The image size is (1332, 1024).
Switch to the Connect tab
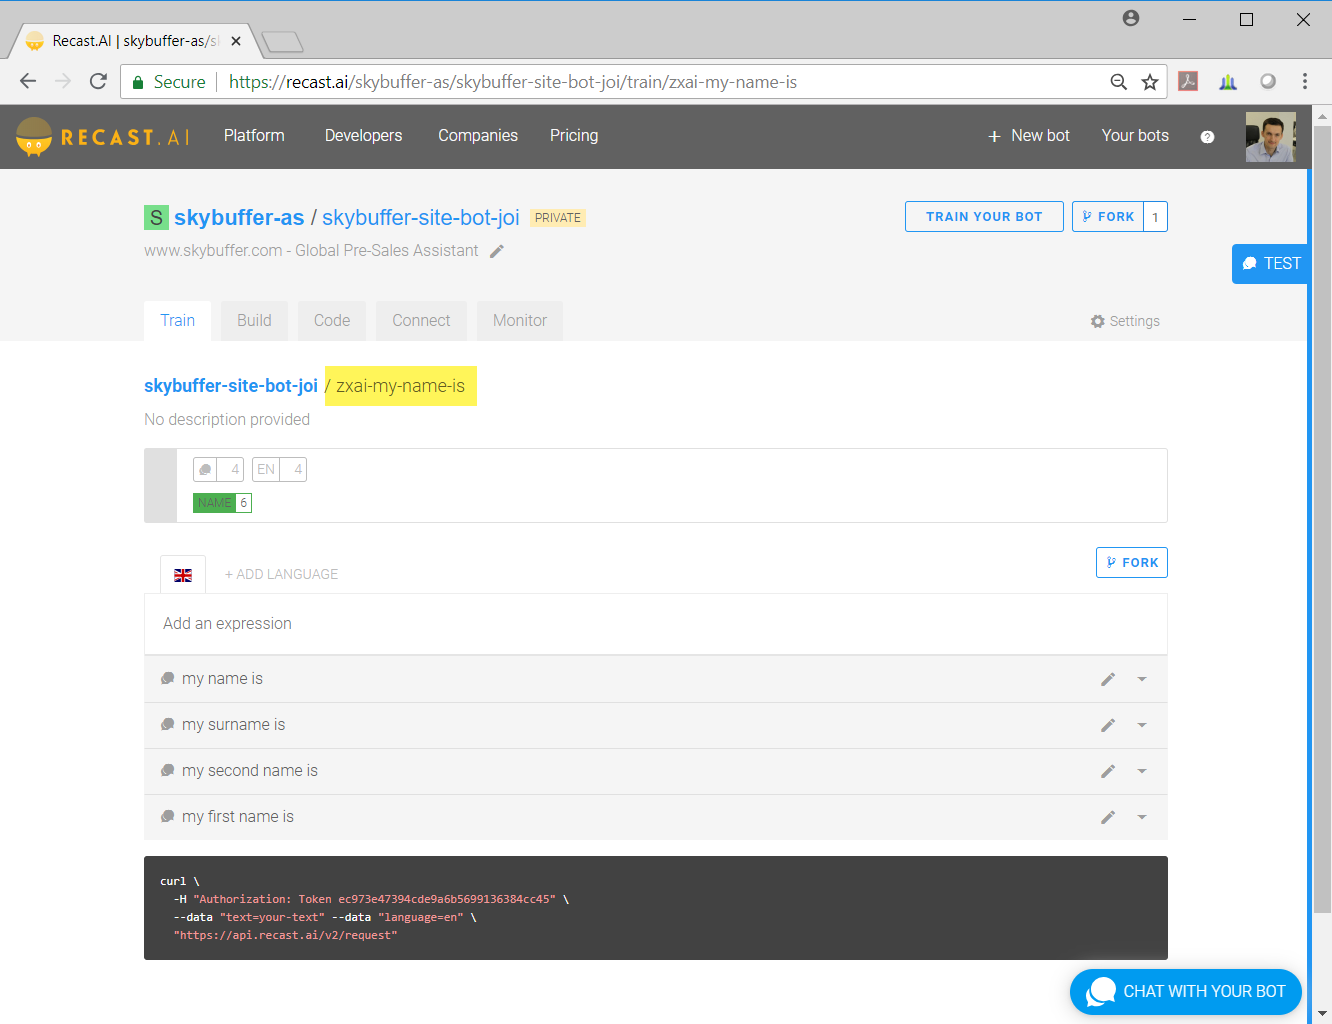pos(421,321)
